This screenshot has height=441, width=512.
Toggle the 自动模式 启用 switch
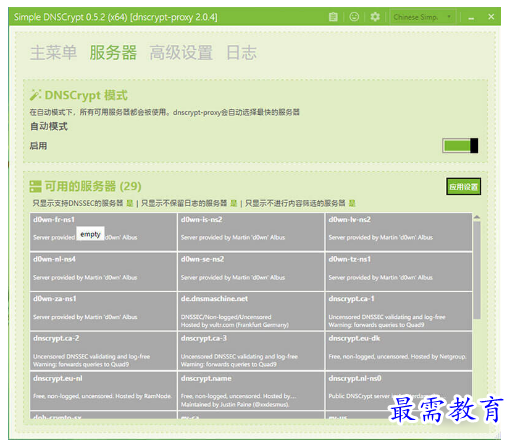click(x=460, y=146)
